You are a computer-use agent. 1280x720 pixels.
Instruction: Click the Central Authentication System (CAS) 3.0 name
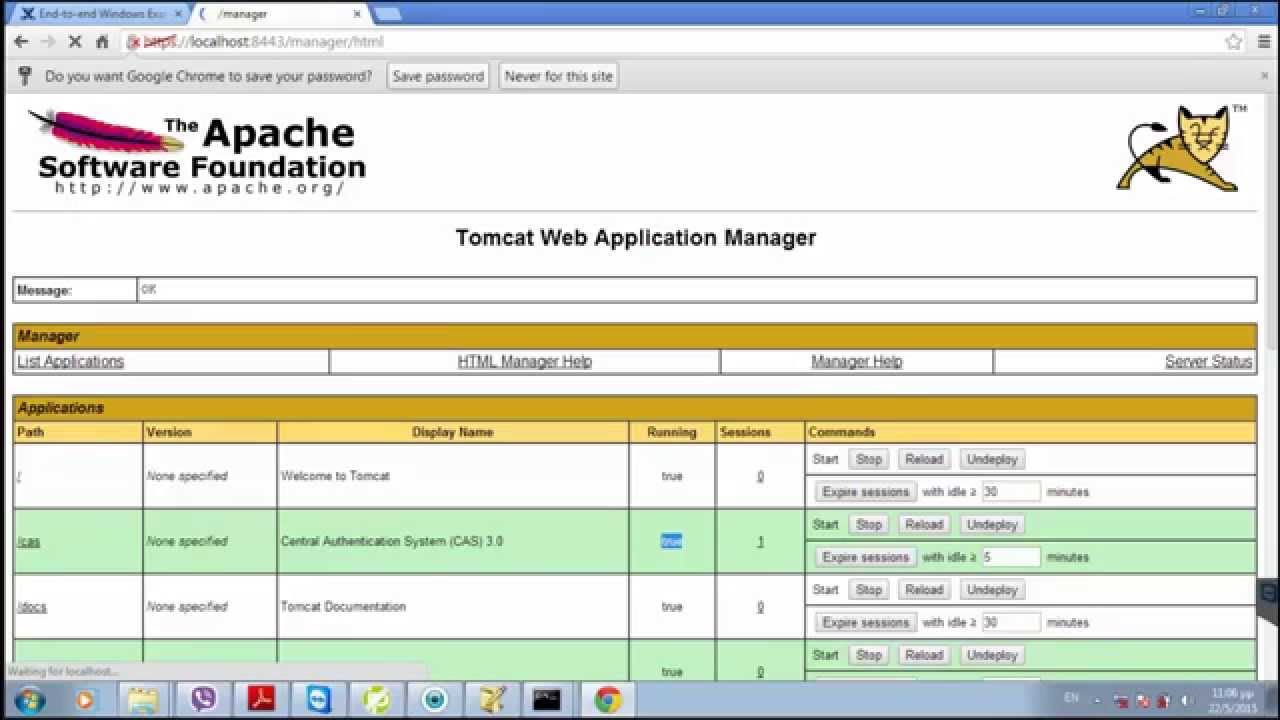pos(392,541)
